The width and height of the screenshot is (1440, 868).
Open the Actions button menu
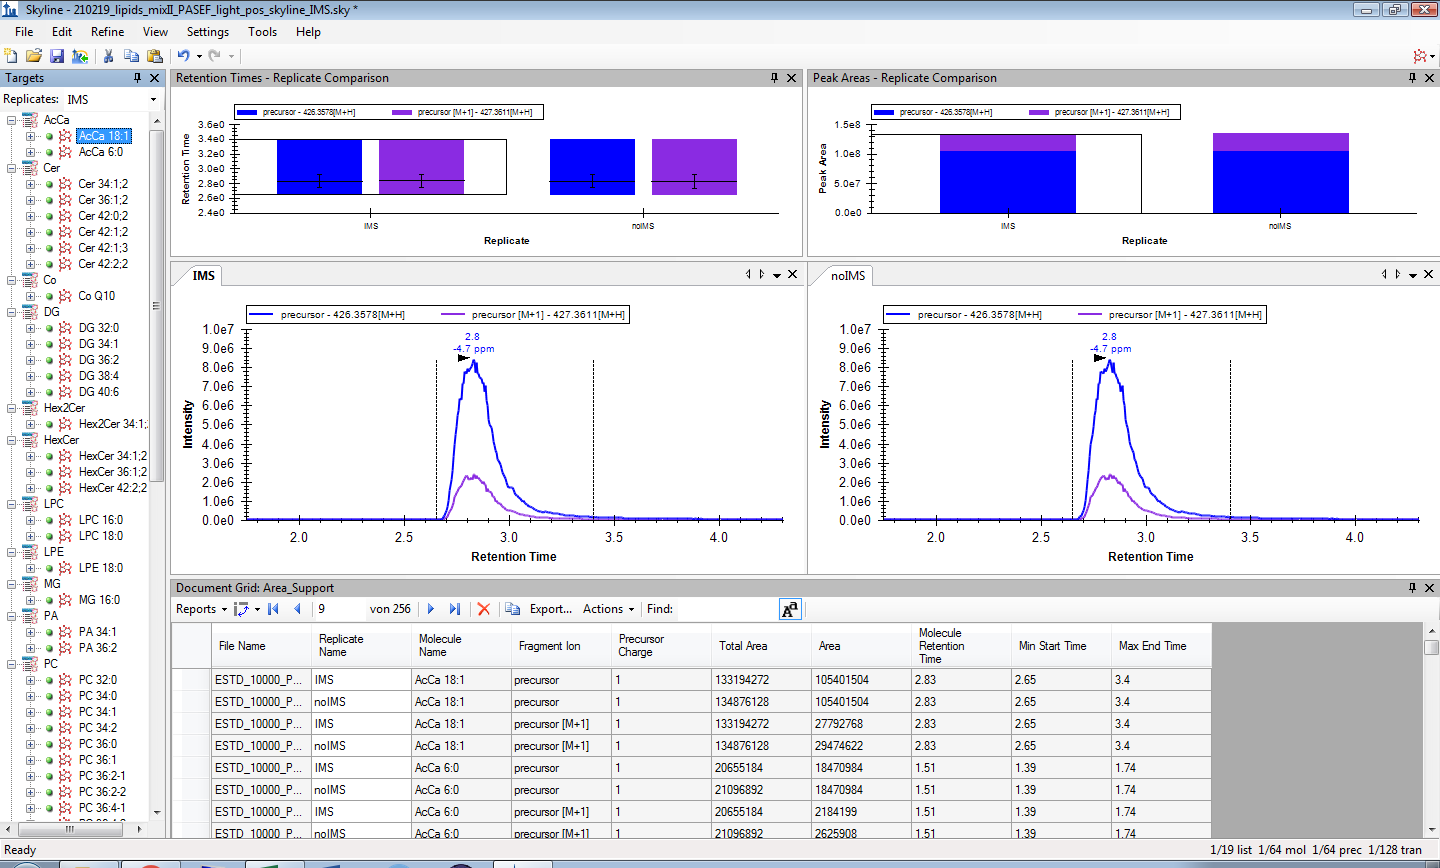point(608,609)
